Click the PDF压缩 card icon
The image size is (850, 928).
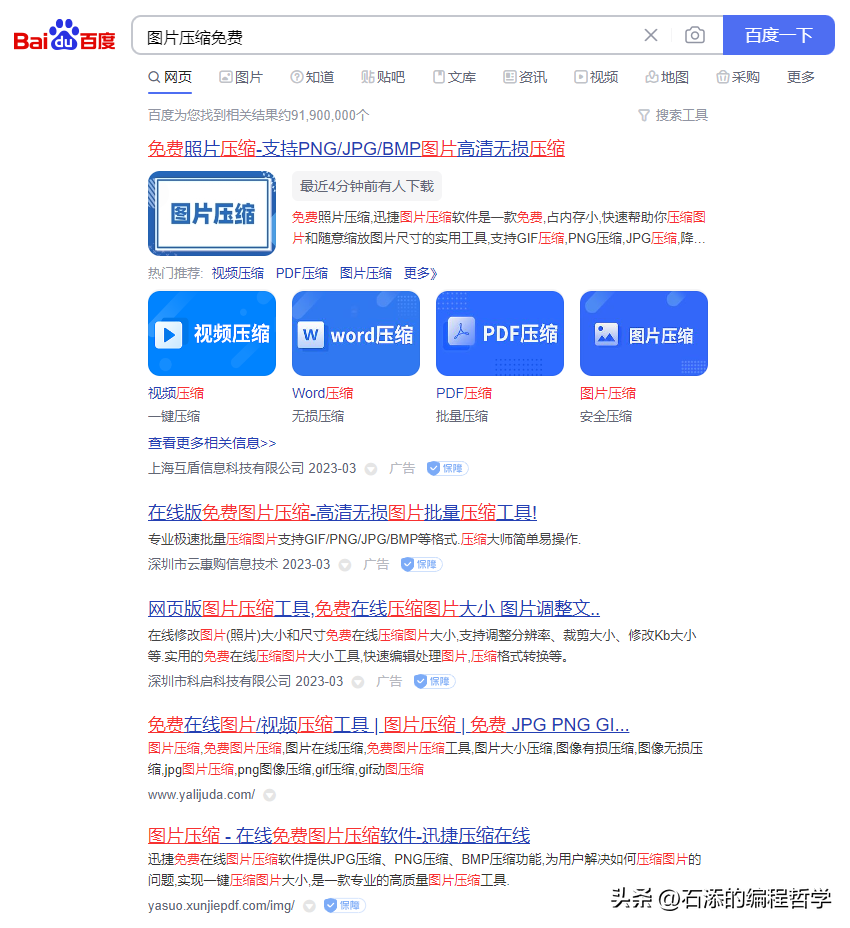pyautogui.click(x=500, y=333)
